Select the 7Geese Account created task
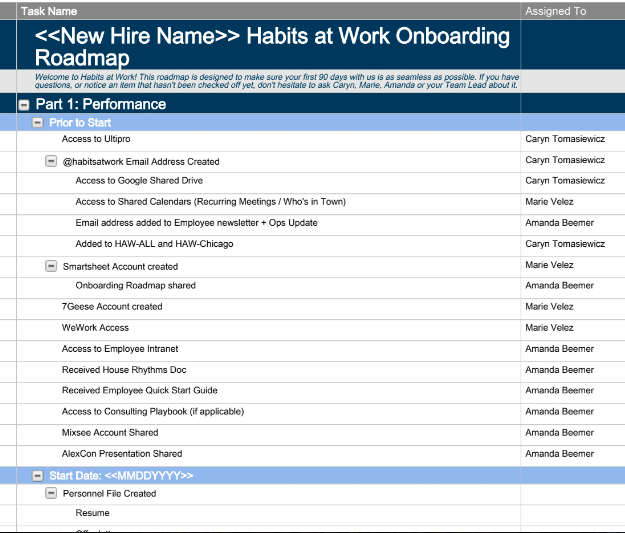 [112, 307]
